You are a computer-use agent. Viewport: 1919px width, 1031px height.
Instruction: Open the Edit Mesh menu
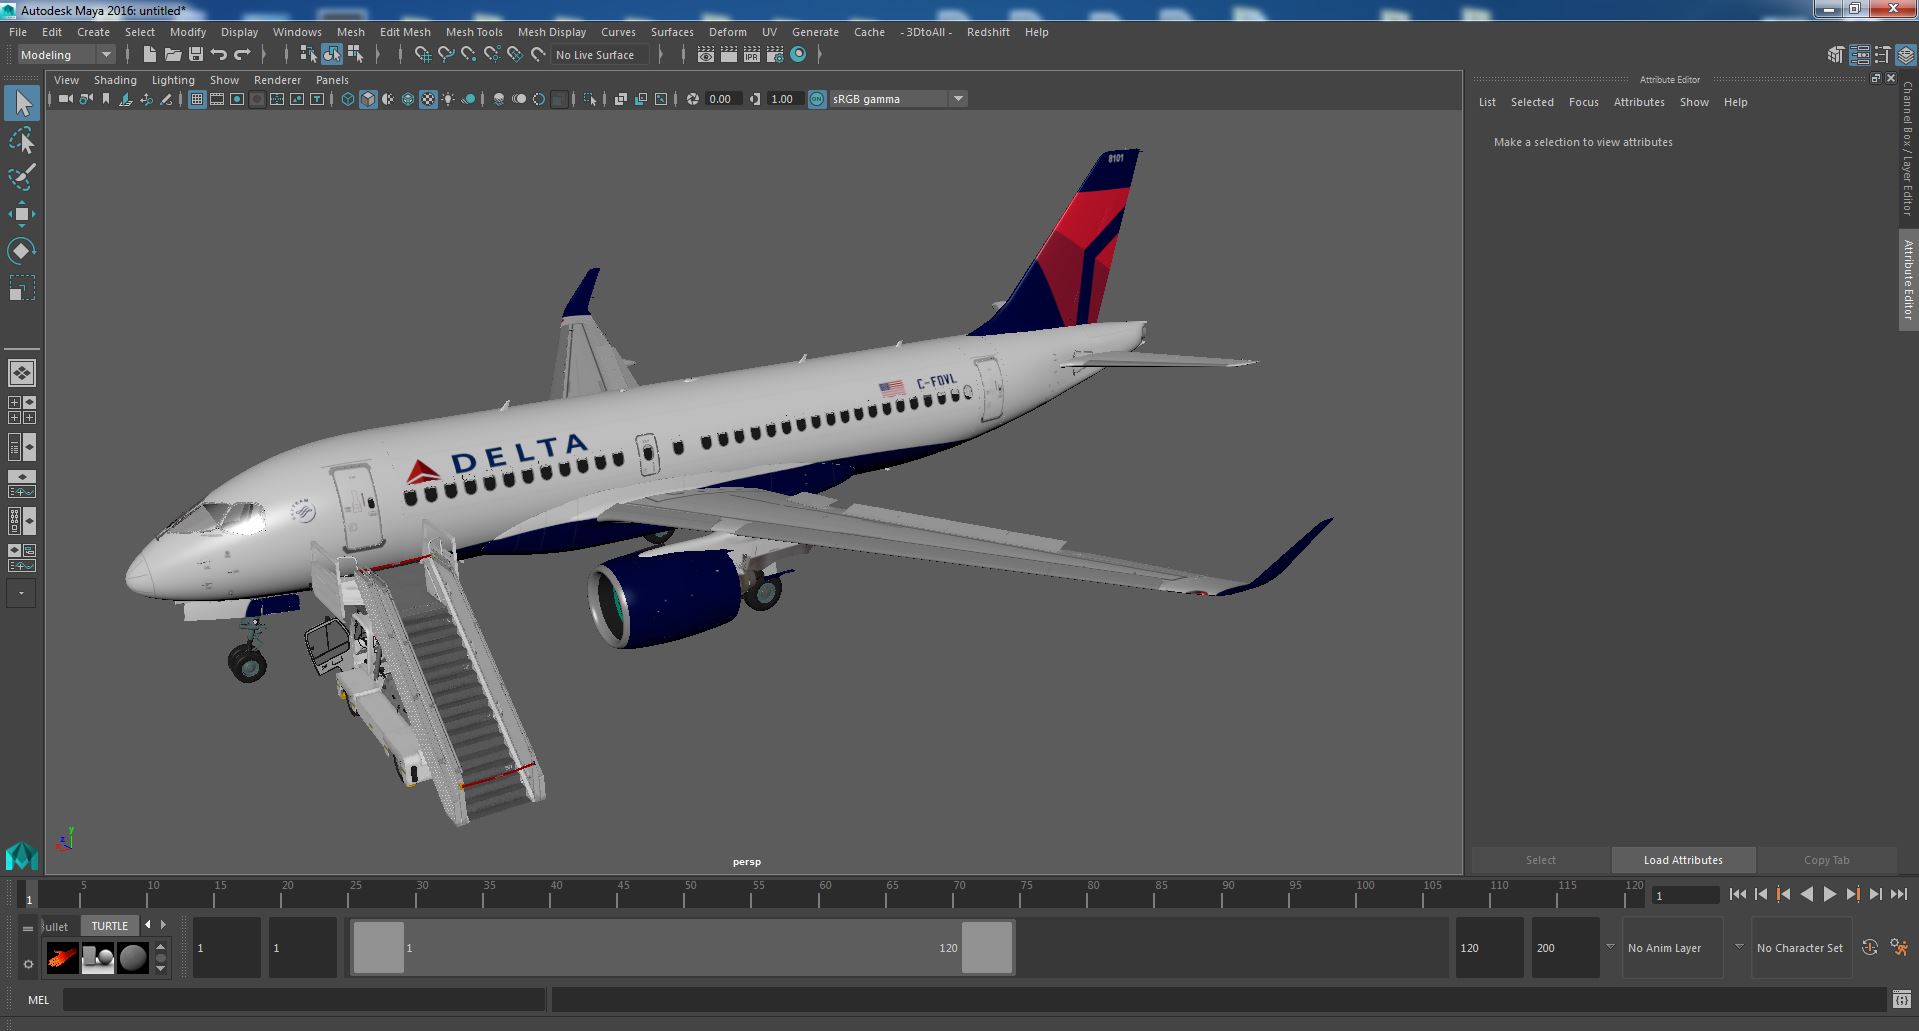[405, 32]
